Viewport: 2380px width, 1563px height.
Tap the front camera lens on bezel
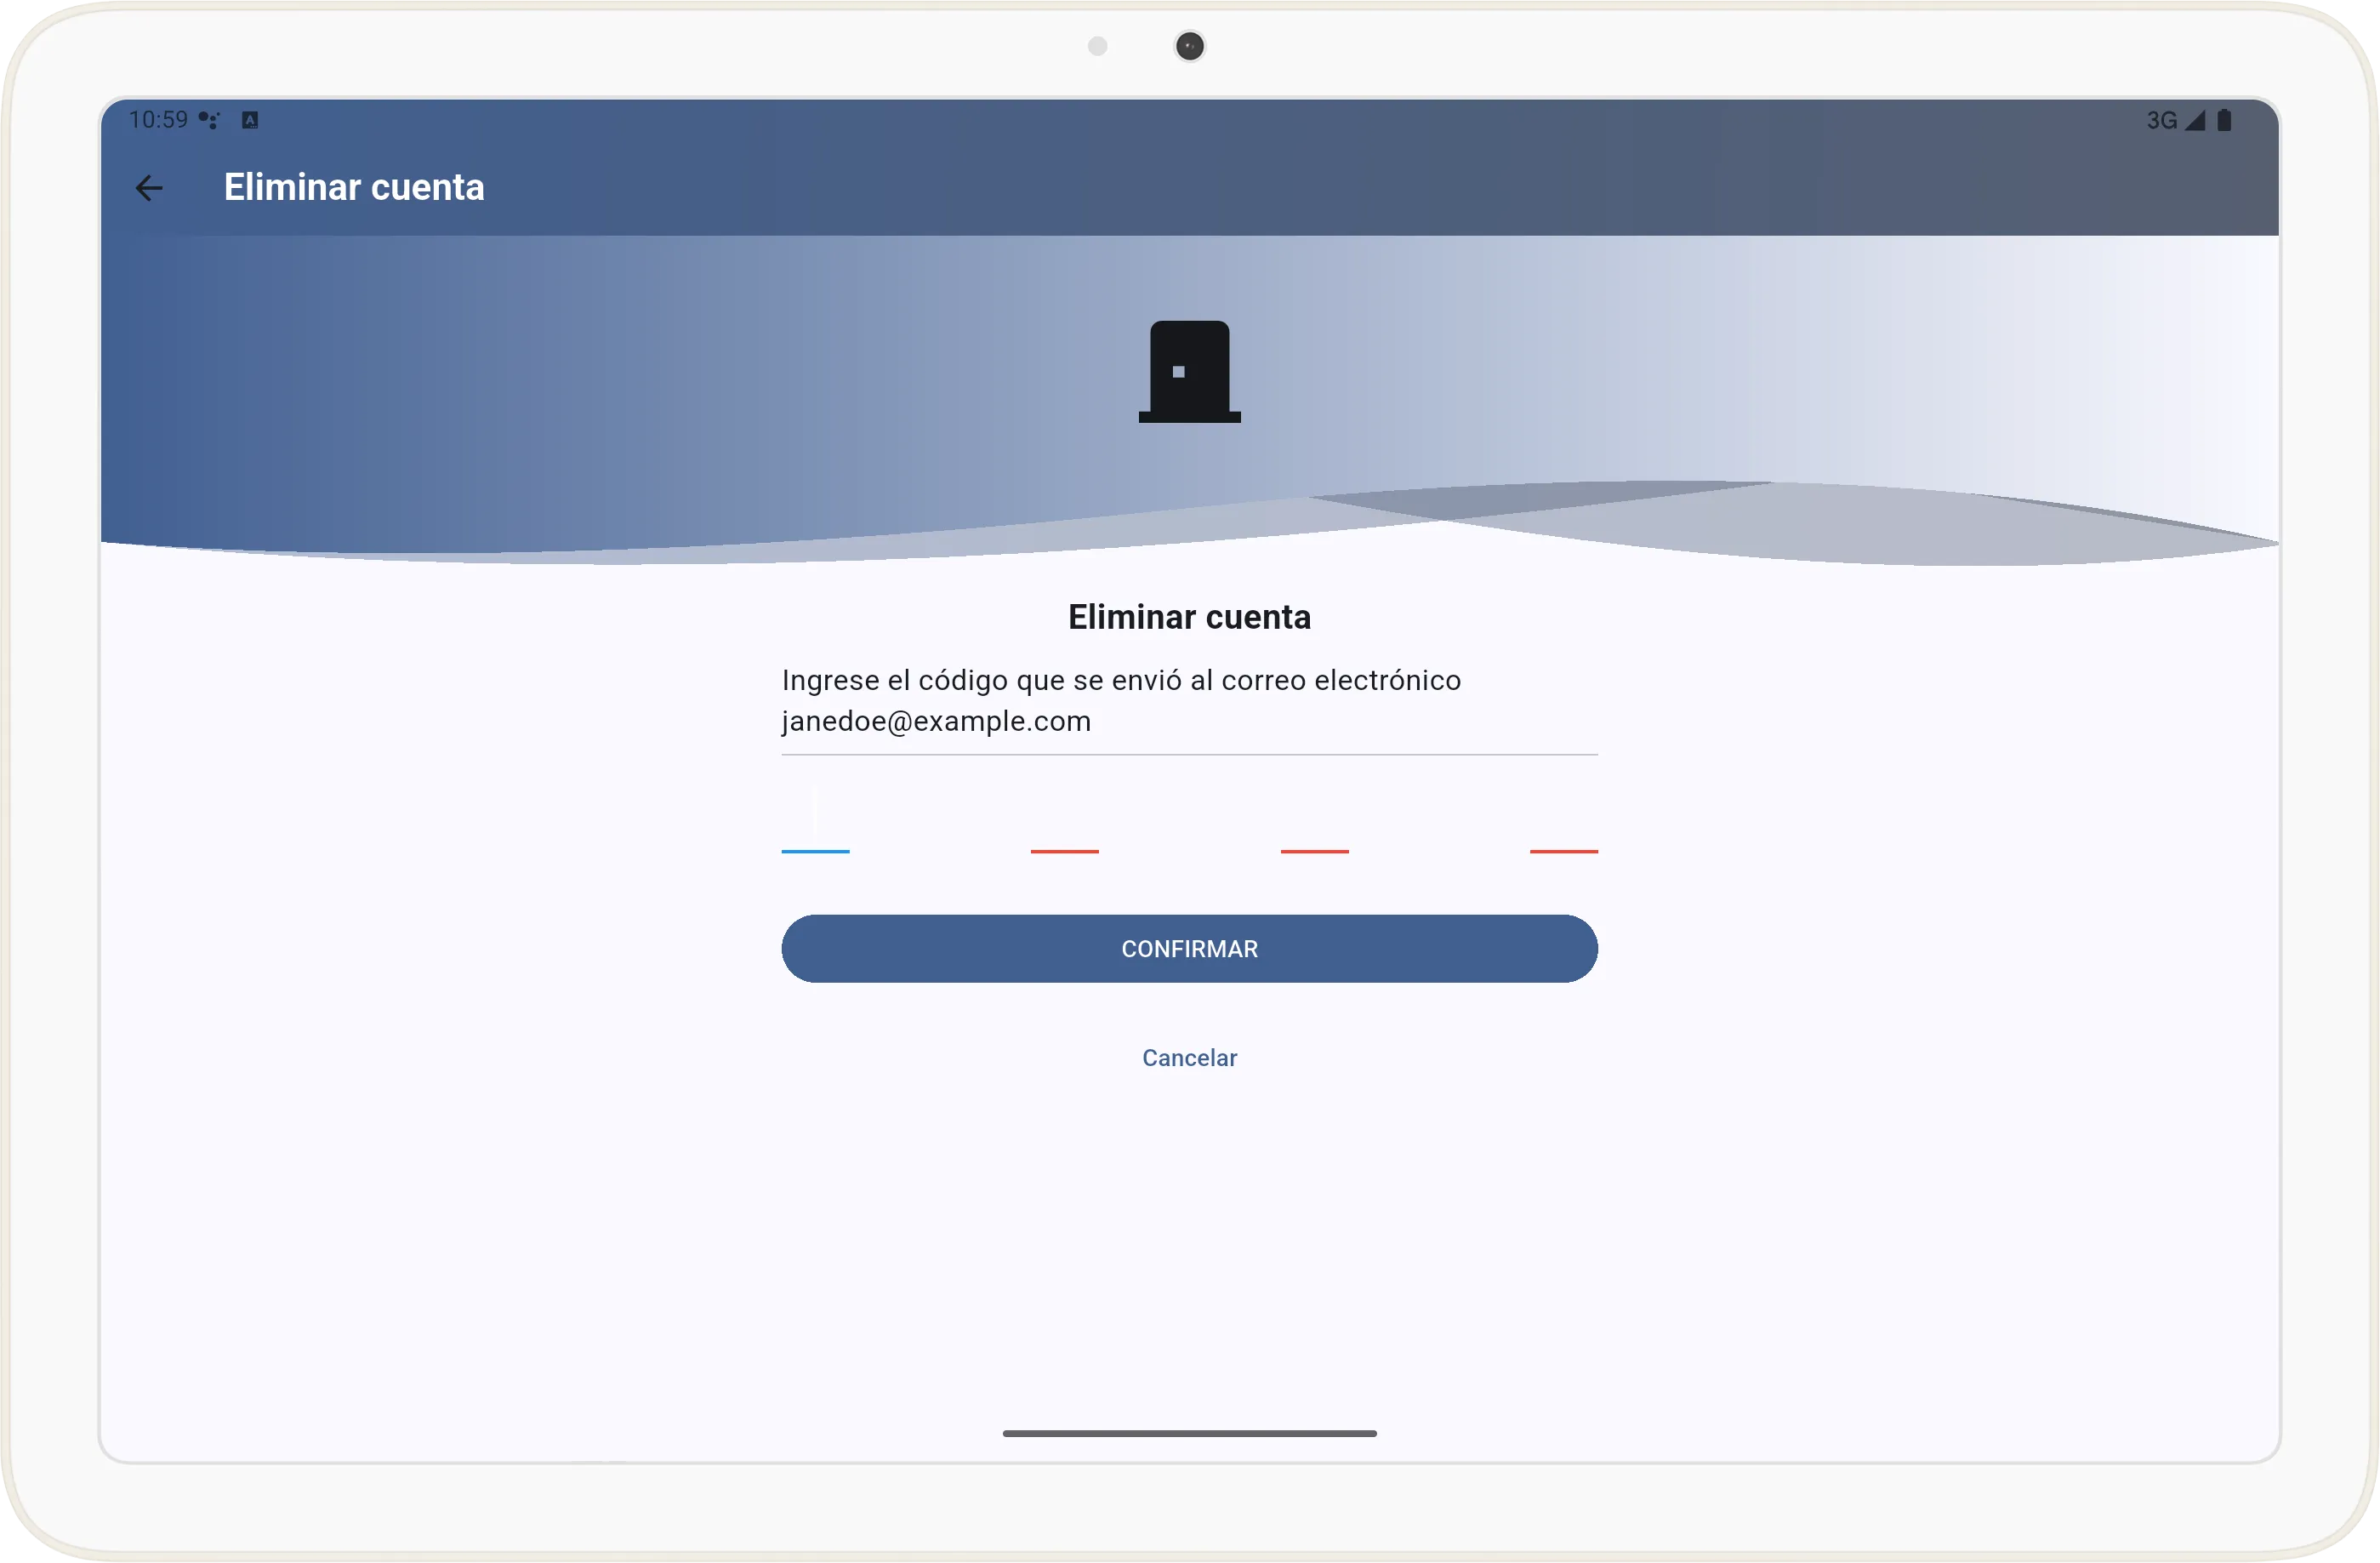pos(1189,47)
